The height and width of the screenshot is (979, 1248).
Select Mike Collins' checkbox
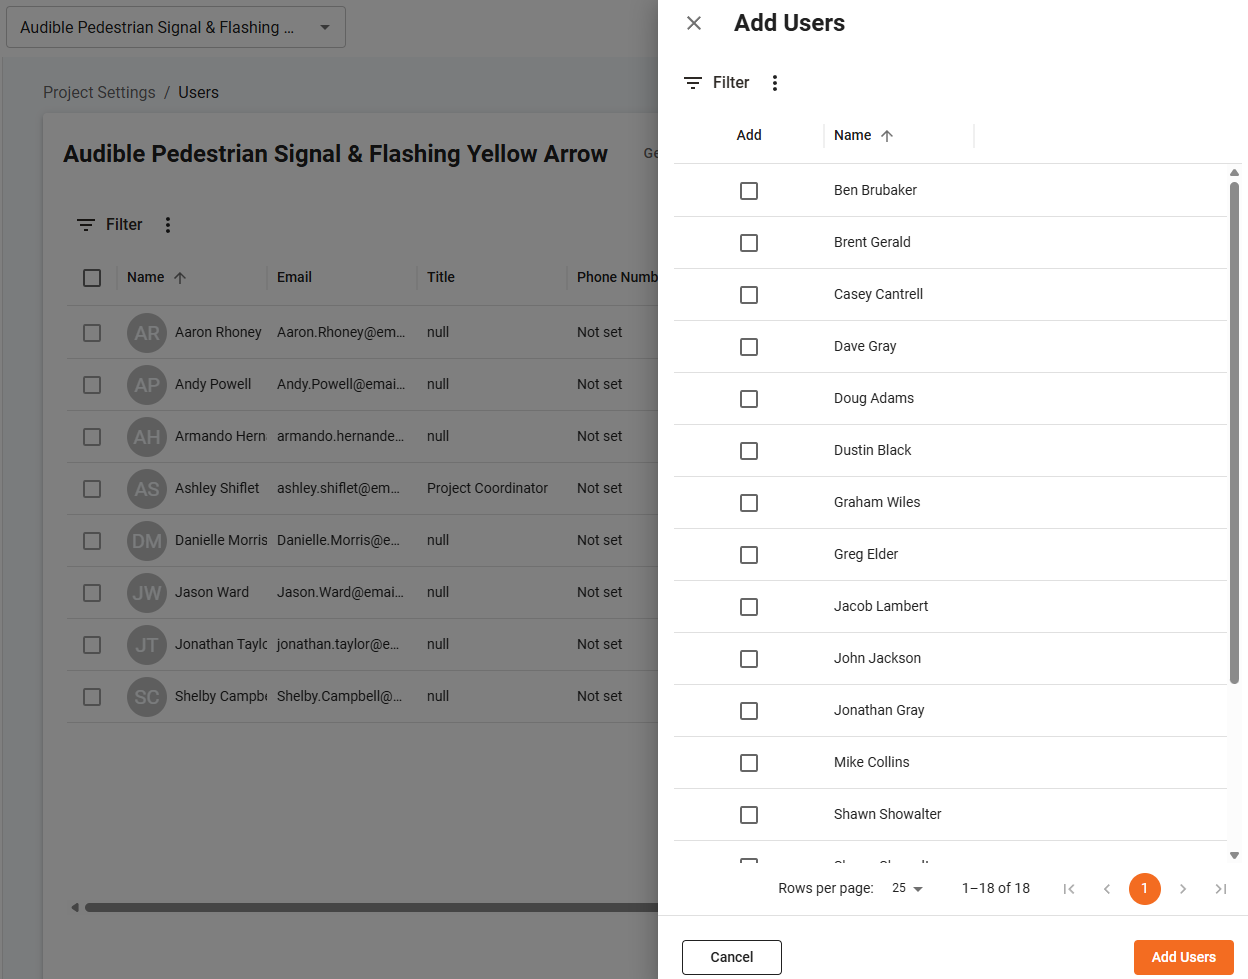(749, 763)
